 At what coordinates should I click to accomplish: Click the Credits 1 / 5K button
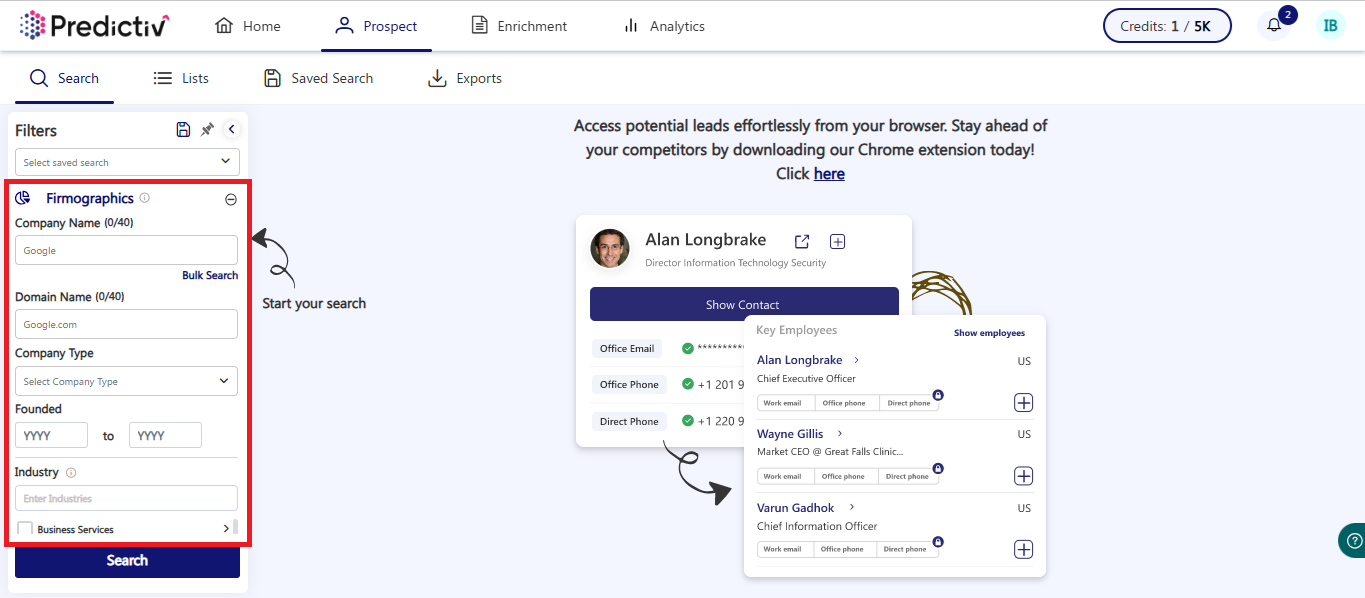pyautogui.click(x=1167, y=26)
